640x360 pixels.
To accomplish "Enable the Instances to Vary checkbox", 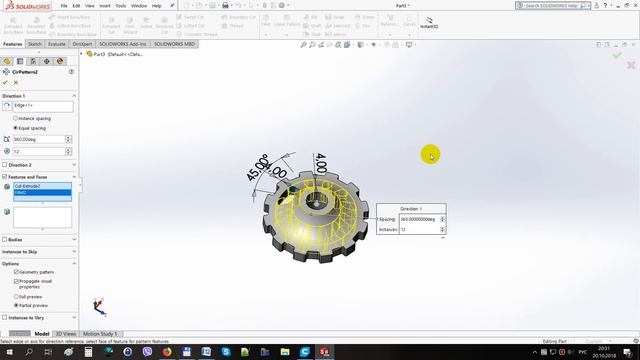I will (4, 317).
